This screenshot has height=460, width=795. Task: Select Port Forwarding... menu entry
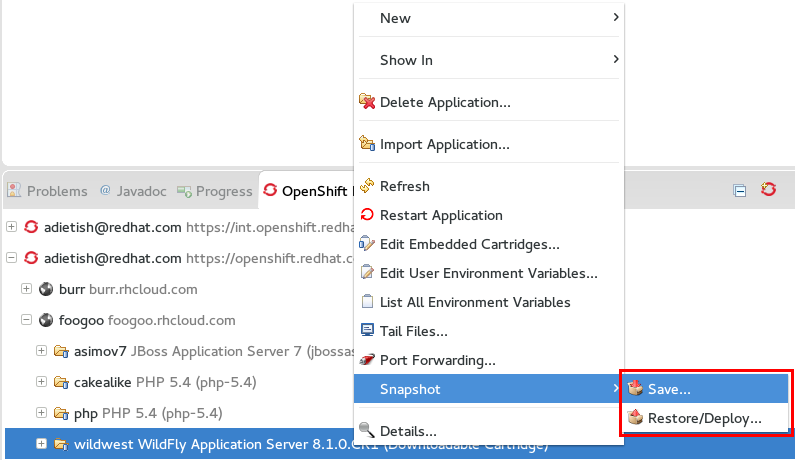[x=489, y=360]
